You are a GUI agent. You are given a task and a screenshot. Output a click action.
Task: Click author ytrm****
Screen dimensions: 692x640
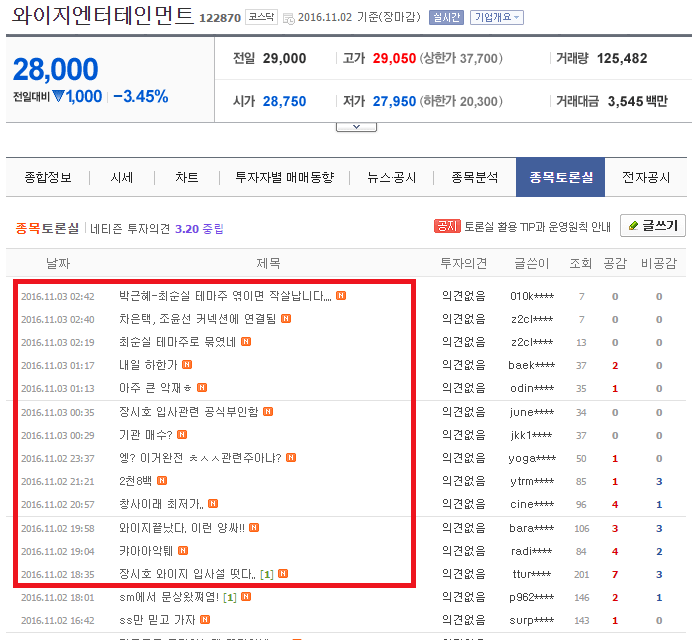point(532,482)
